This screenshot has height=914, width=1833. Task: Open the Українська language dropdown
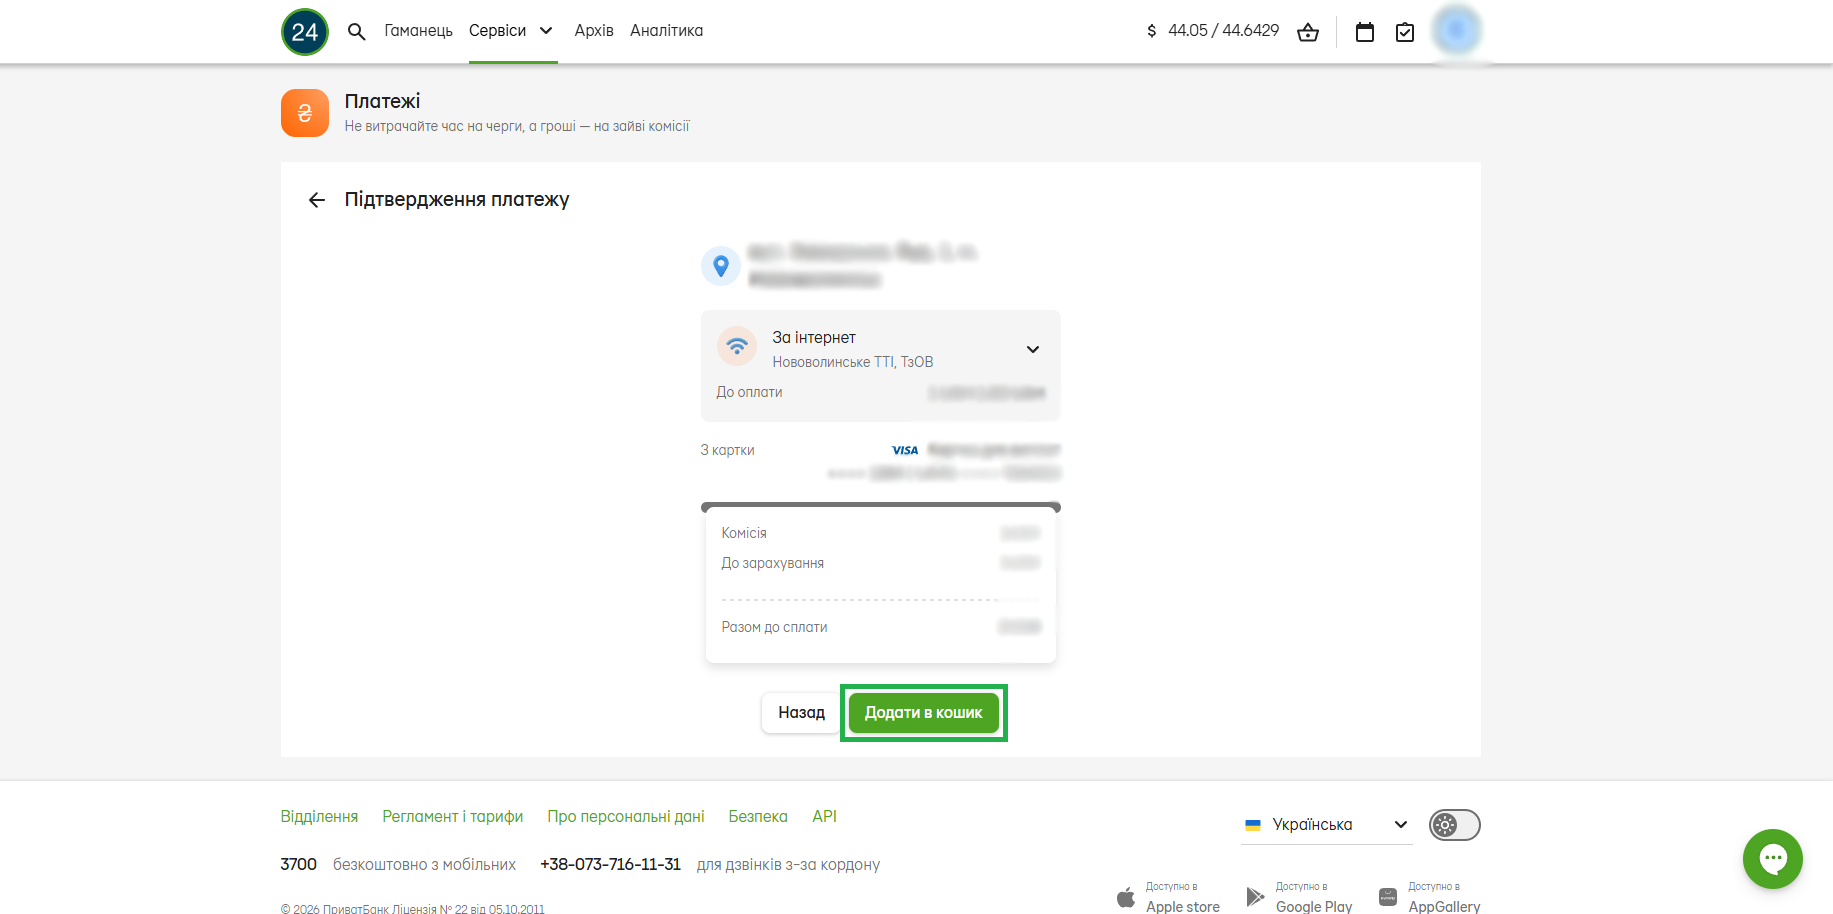[1326, 825]
